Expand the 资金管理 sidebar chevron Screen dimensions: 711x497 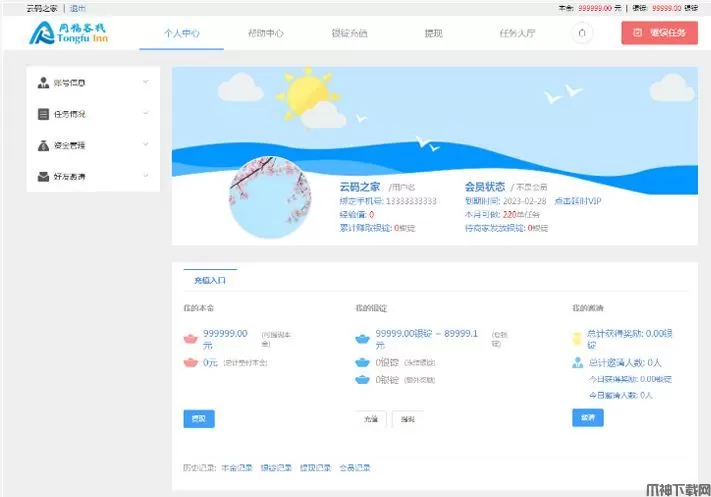pos(145,145)
